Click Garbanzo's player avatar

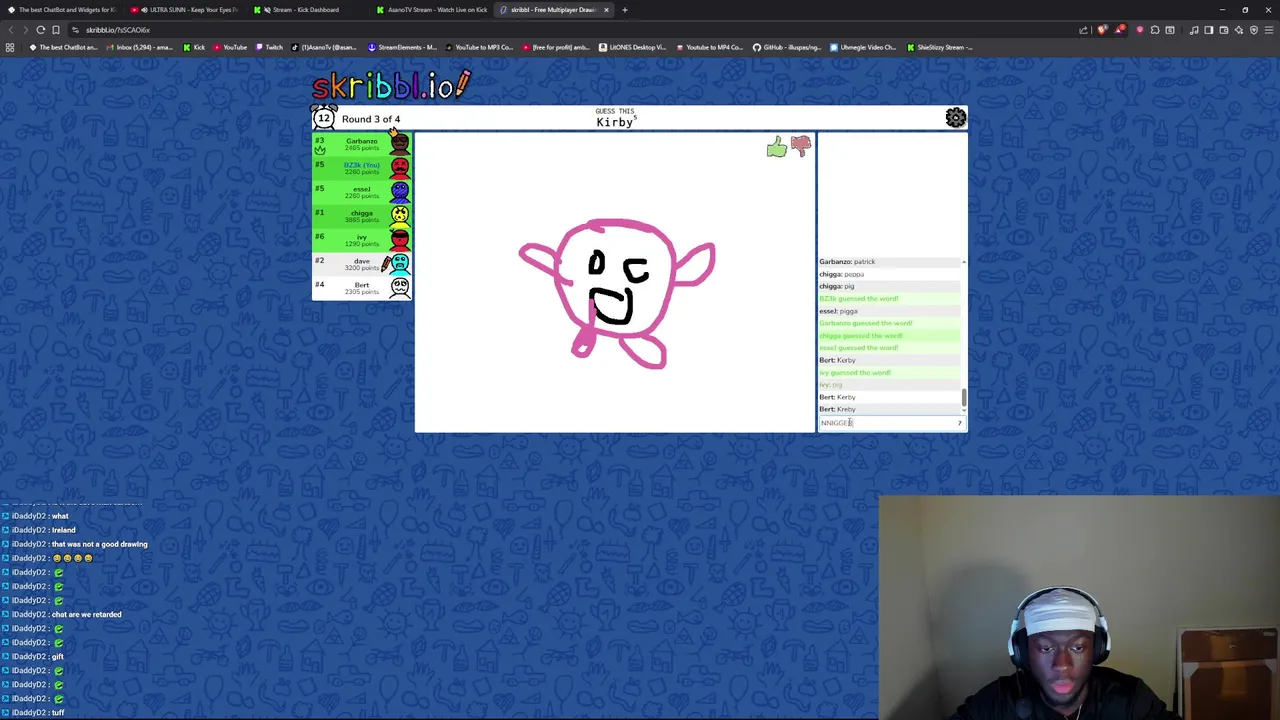tap(399, 143)
